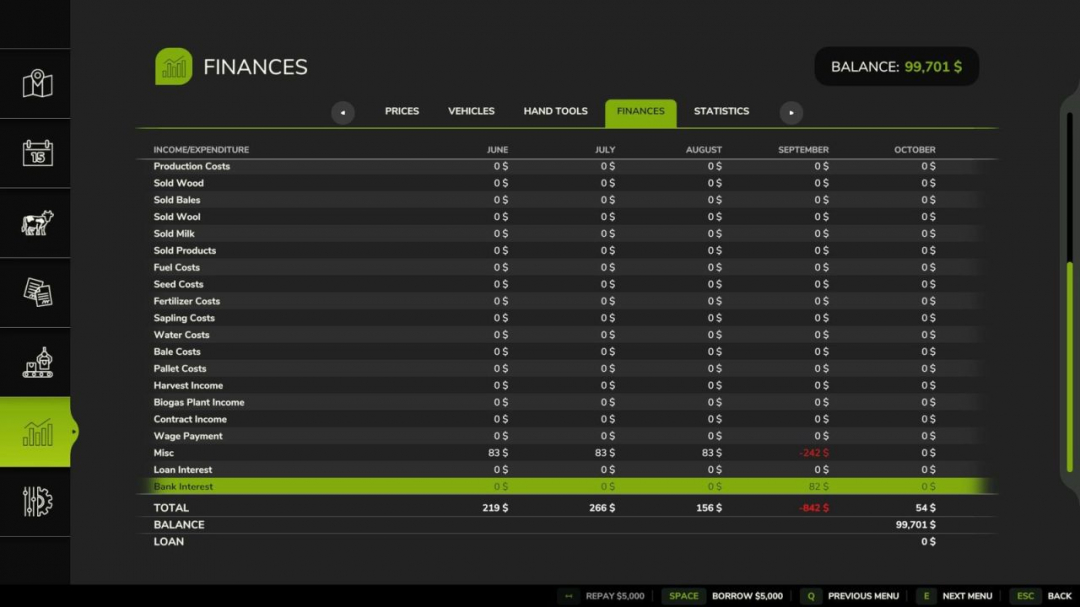This screenshot has height=607, width=1080.
Task: Switch to the Statistics tab
Action: 721,111
